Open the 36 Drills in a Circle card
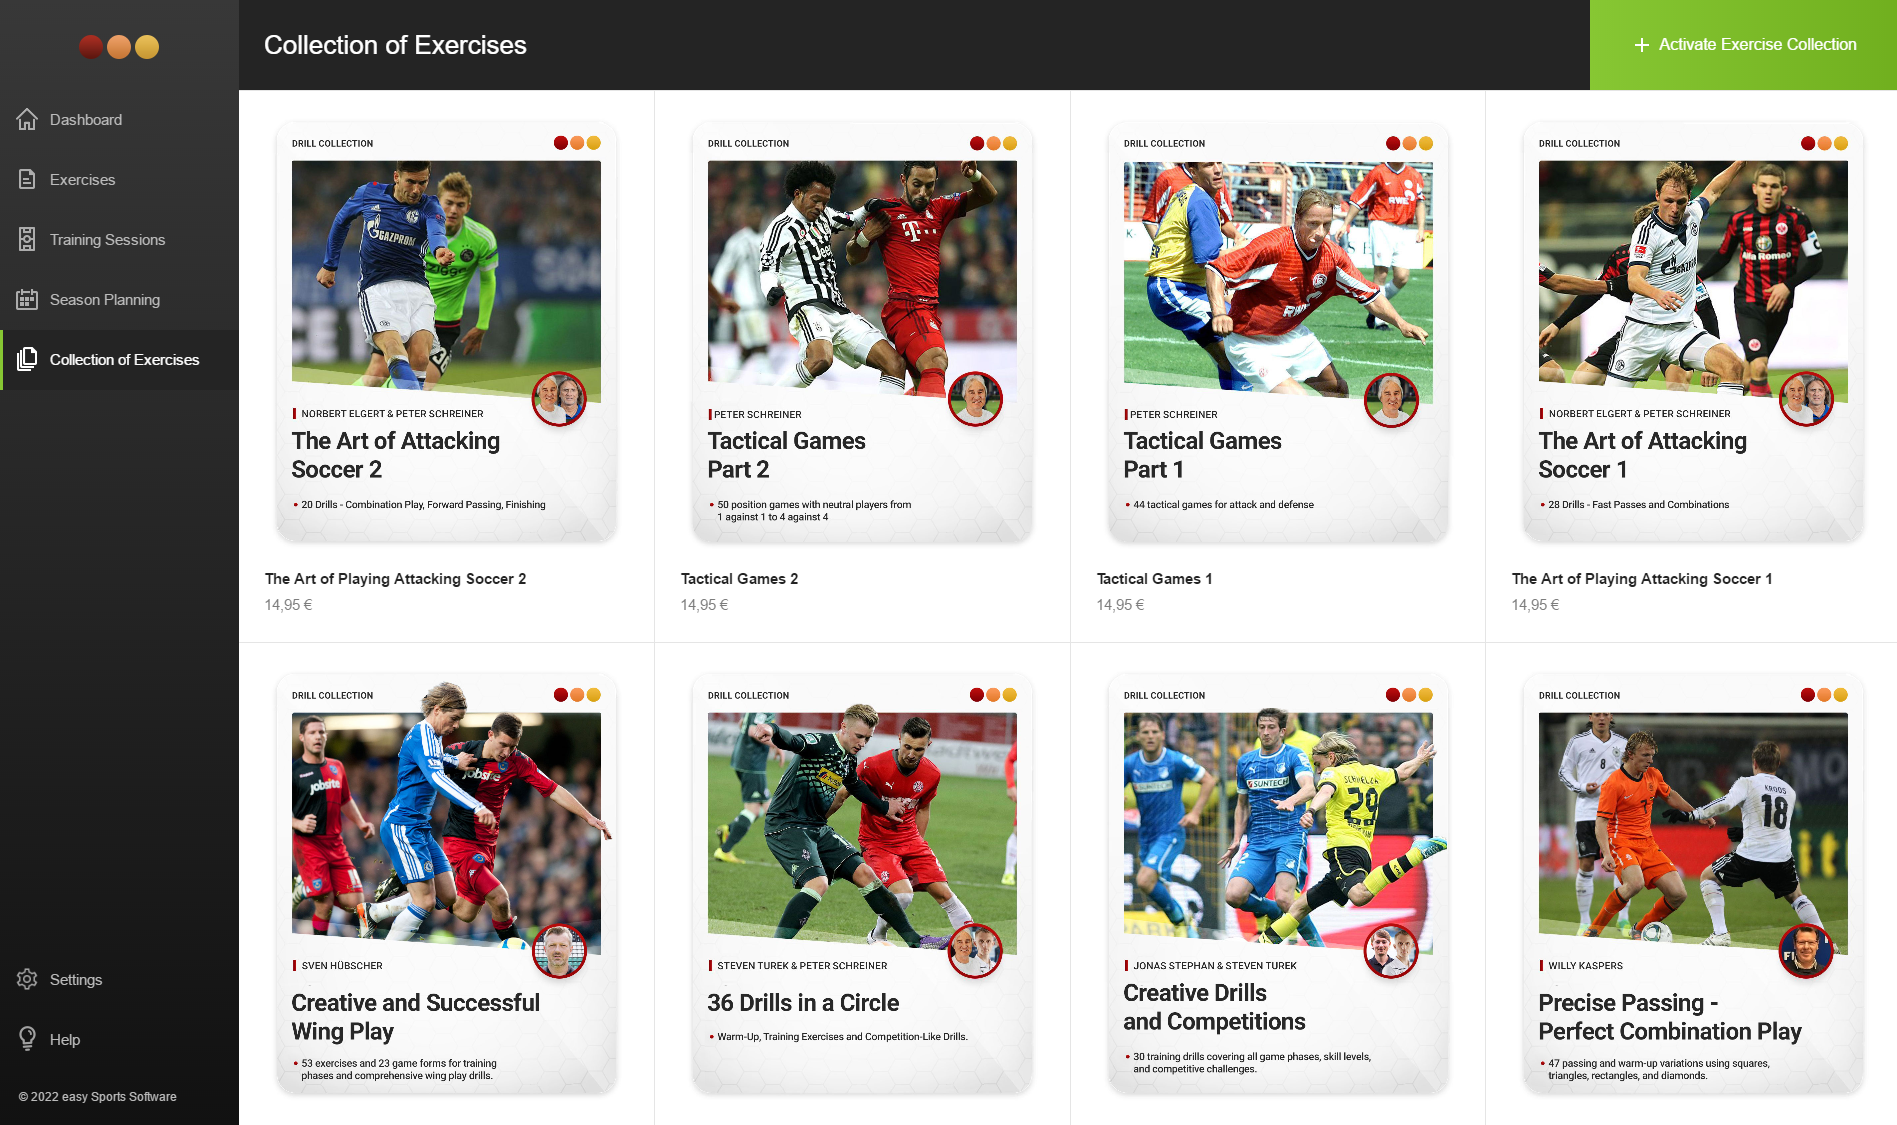 862,884
